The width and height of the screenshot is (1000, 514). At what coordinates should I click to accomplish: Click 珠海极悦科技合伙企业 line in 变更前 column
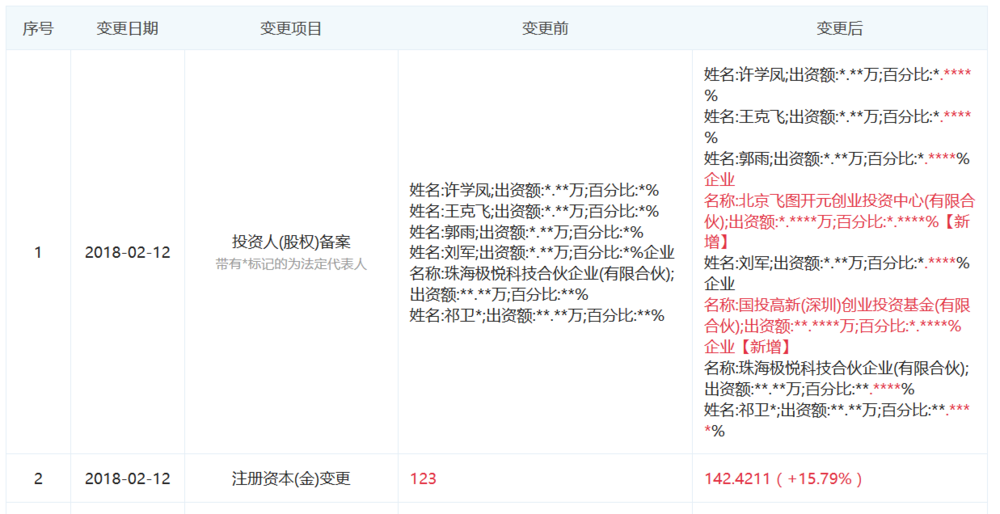click(x=542, y=284)
